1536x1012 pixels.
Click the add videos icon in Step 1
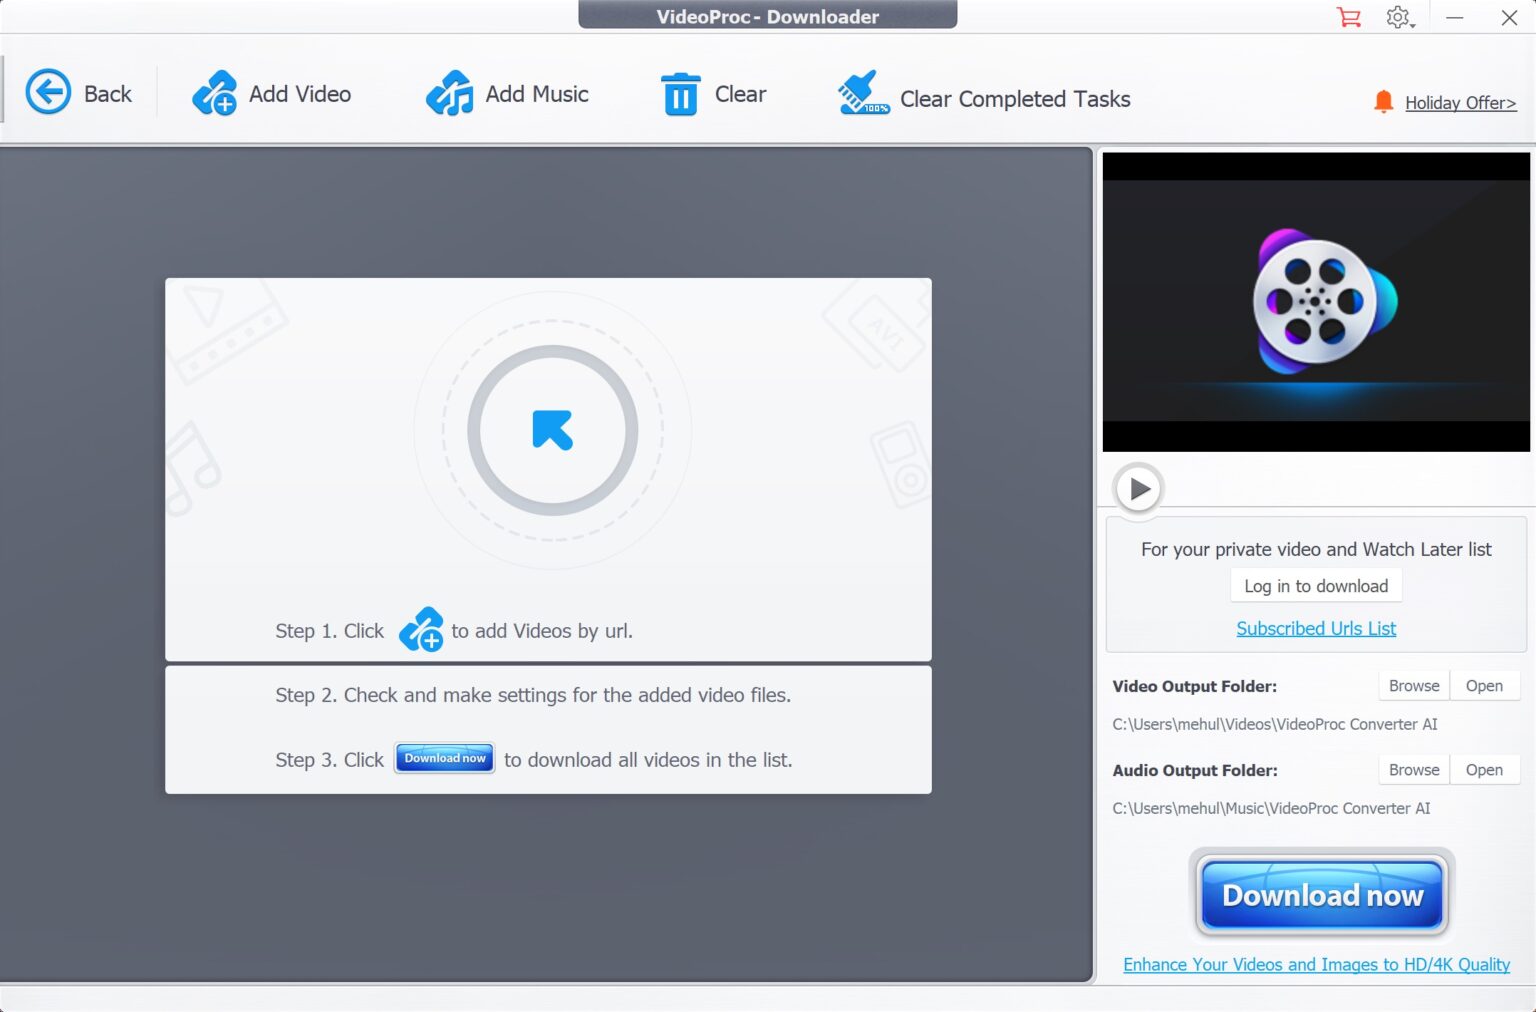pos(422,631)
